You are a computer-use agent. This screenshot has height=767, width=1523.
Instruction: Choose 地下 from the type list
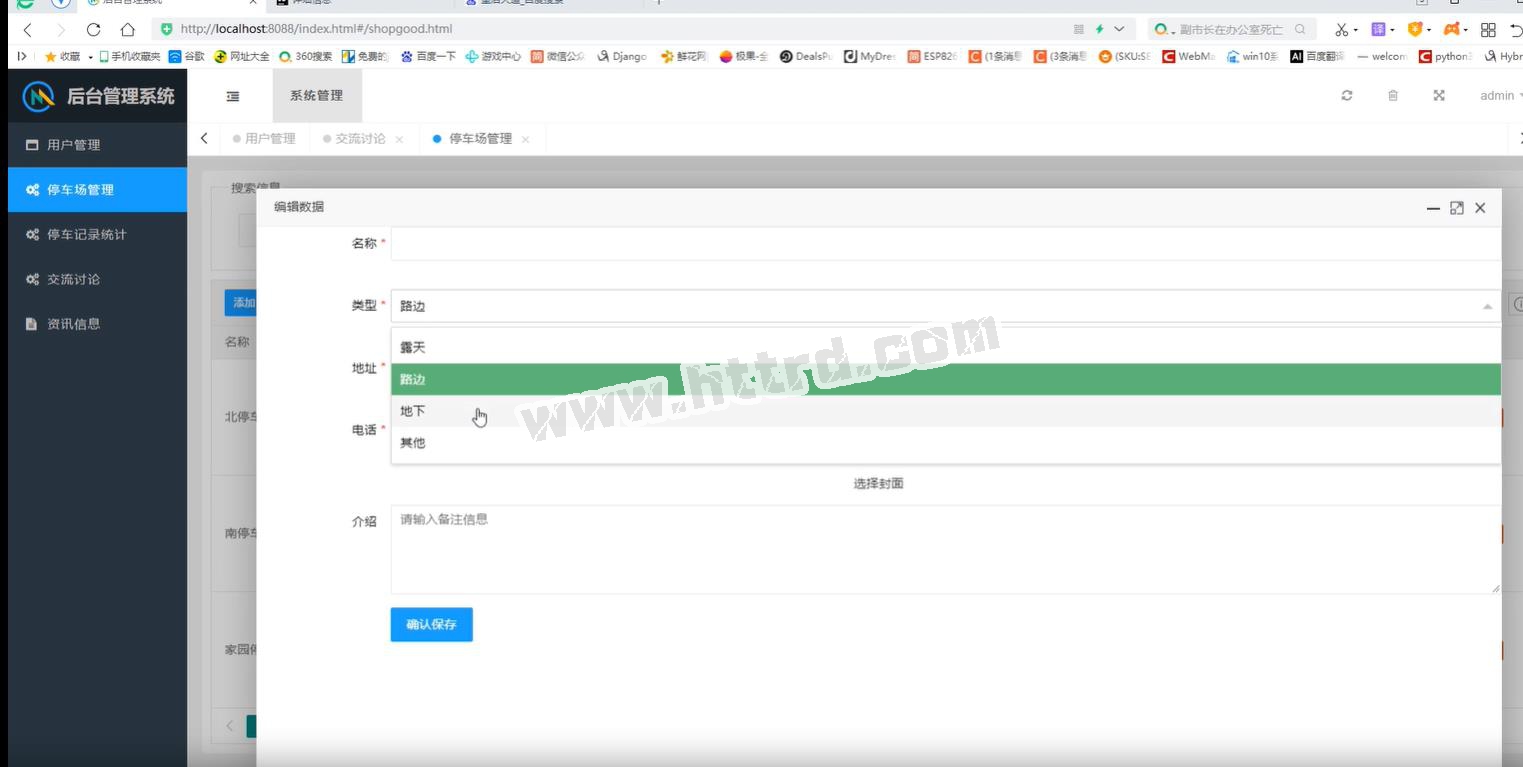pyautogui.click(x=945, y=411)
